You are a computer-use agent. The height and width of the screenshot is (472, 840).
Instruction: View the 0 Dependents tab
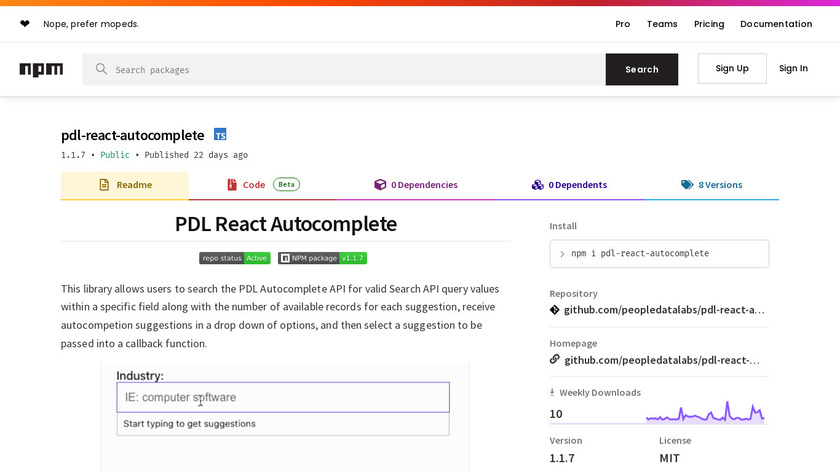[569, 185]
